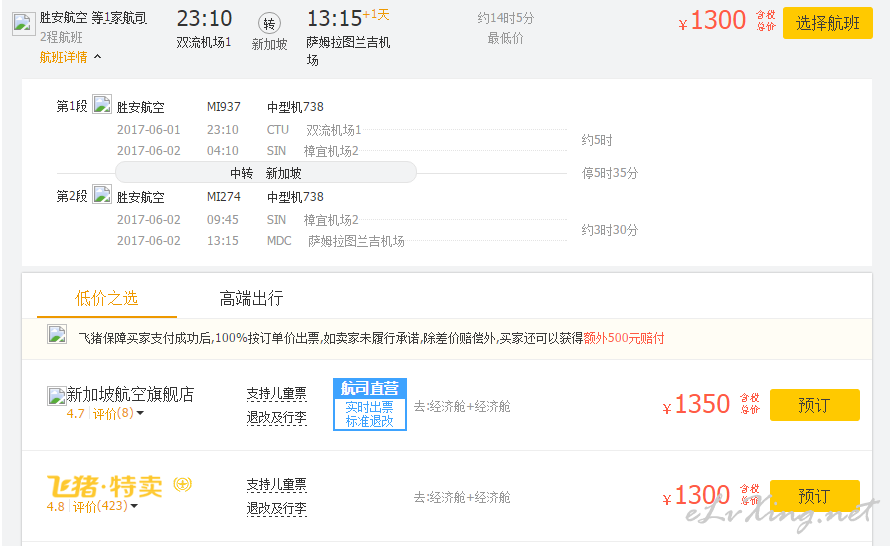Open 支持儿童票 for 新加坡航空旗舰店
Image resolution: width=890 pixels, height=546 pixels.
(x=276, y=394)
